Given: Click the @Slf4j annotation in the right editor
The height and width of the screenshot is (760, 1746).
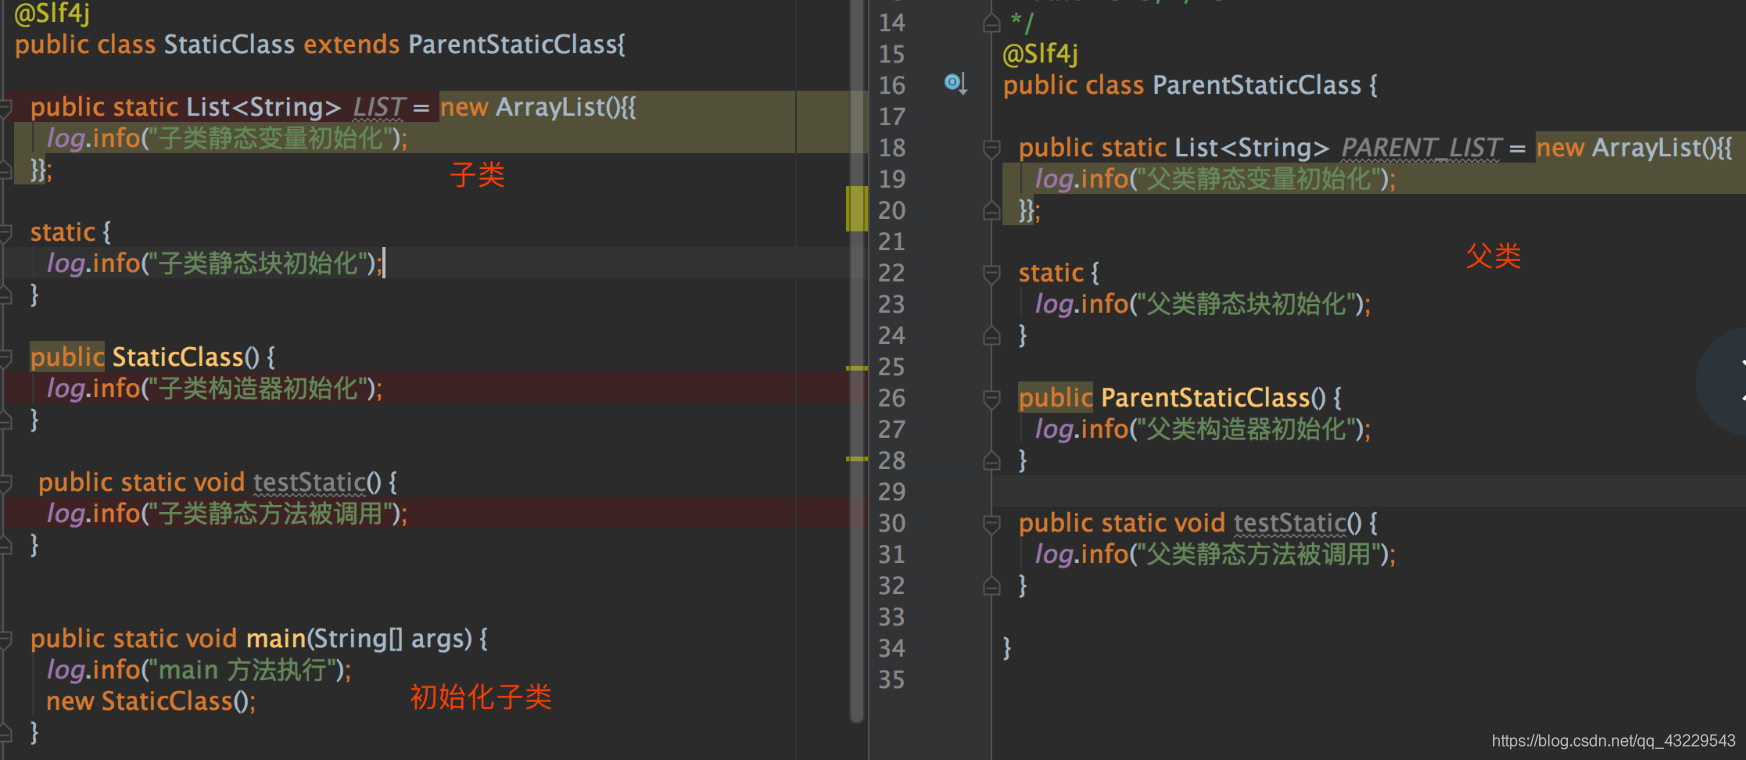Looking at the screenshot, I should [1040, 54].
